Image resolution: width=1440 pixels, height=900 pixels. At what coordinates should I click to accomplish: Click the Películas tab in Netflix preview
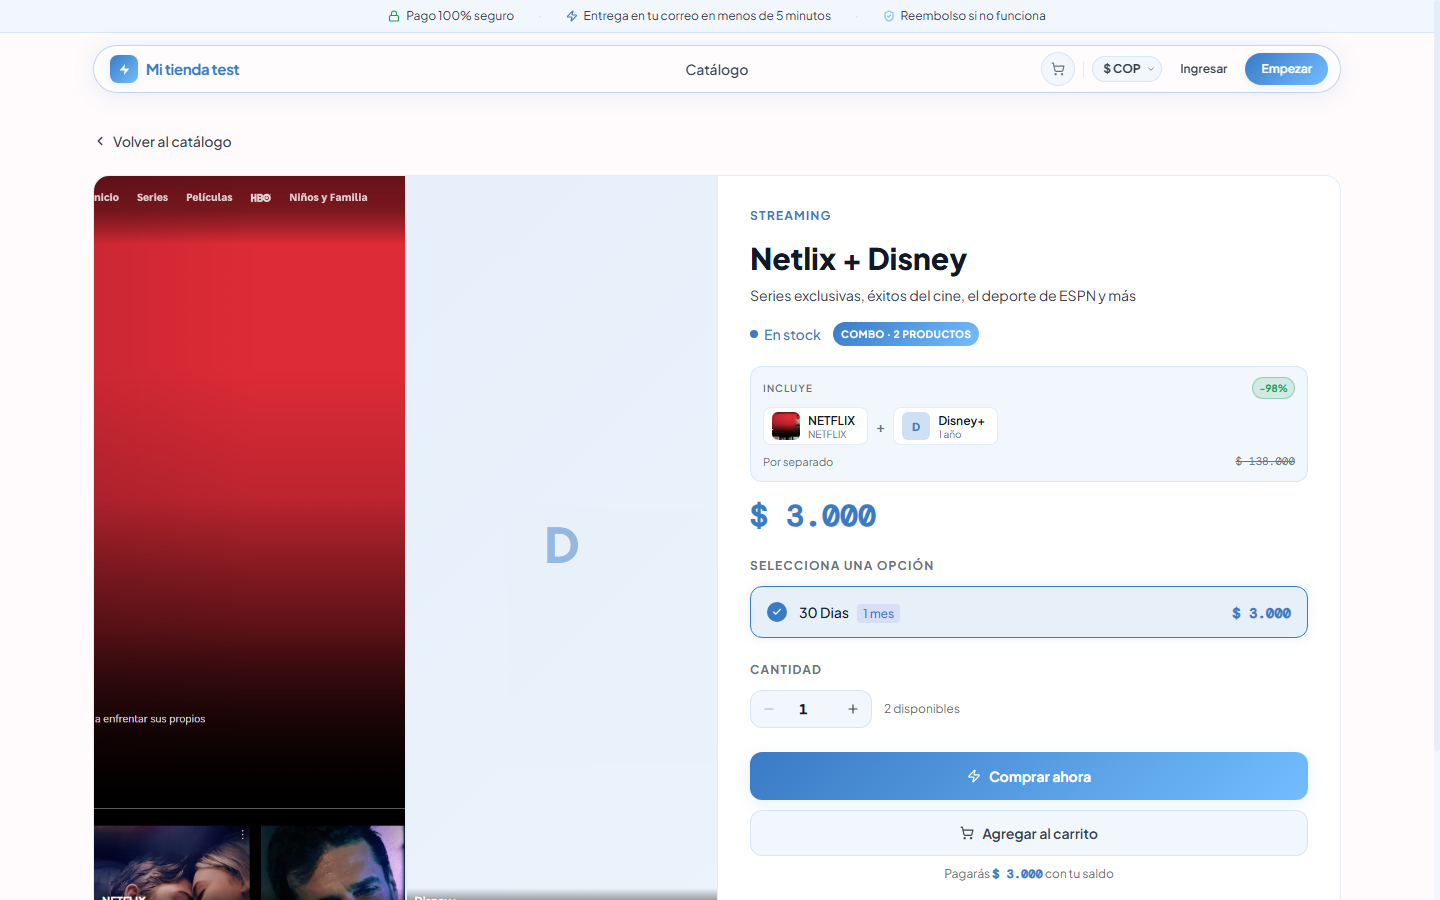[x=209, y=198]
